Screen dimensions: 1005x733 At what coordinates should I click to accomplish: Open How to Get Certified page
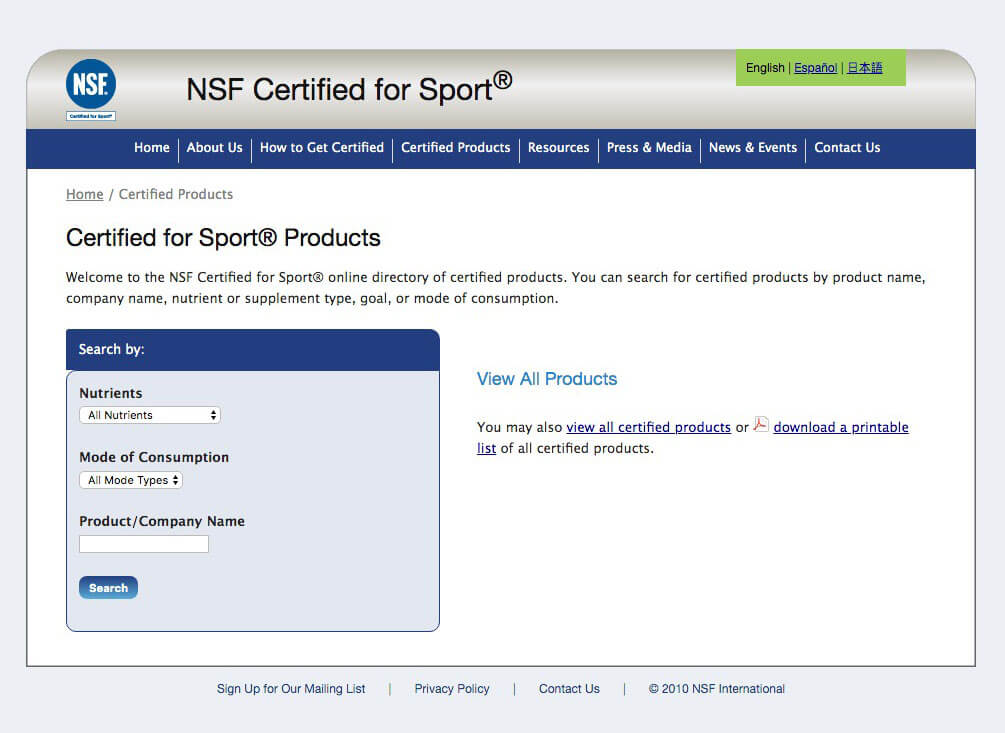click(322, 147)
